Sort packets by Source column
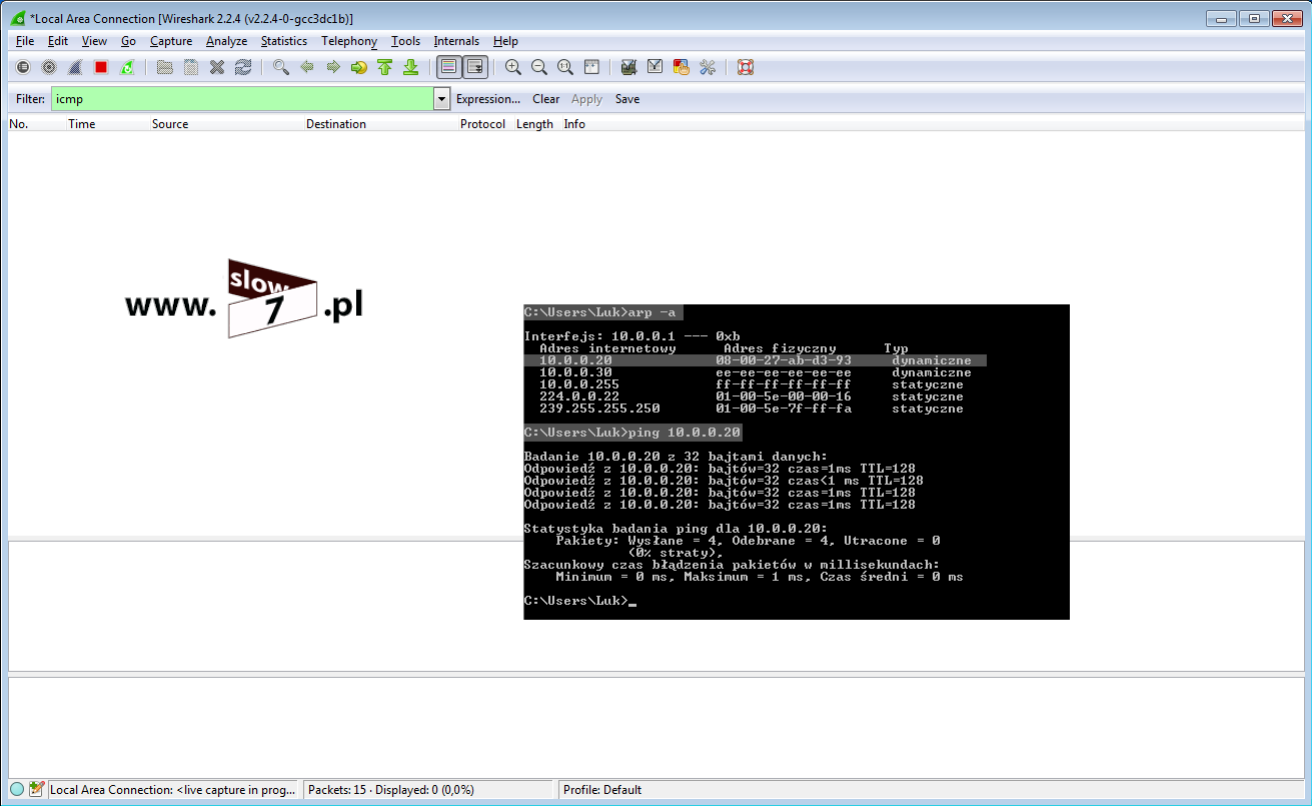The height and width of the screenshot is (806, 1312). tap(170, 124)
